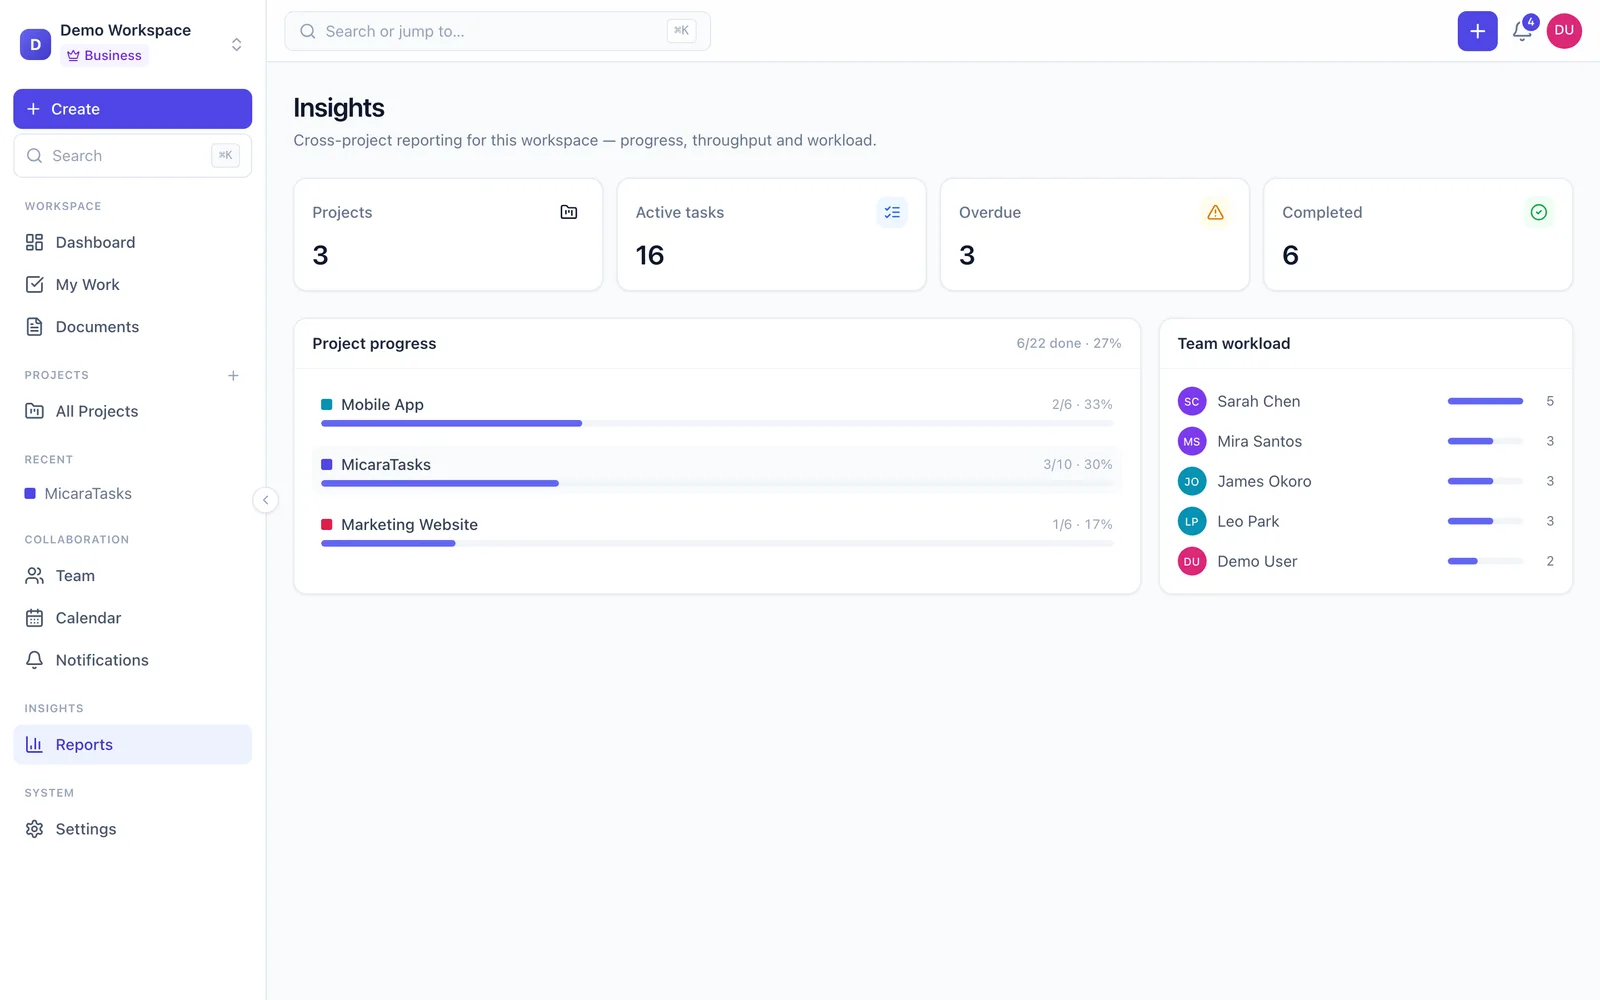The height and width of the screenshot is (1000, 1600).
Task: Click the Create button in sidebar
Action: (132, 109)
